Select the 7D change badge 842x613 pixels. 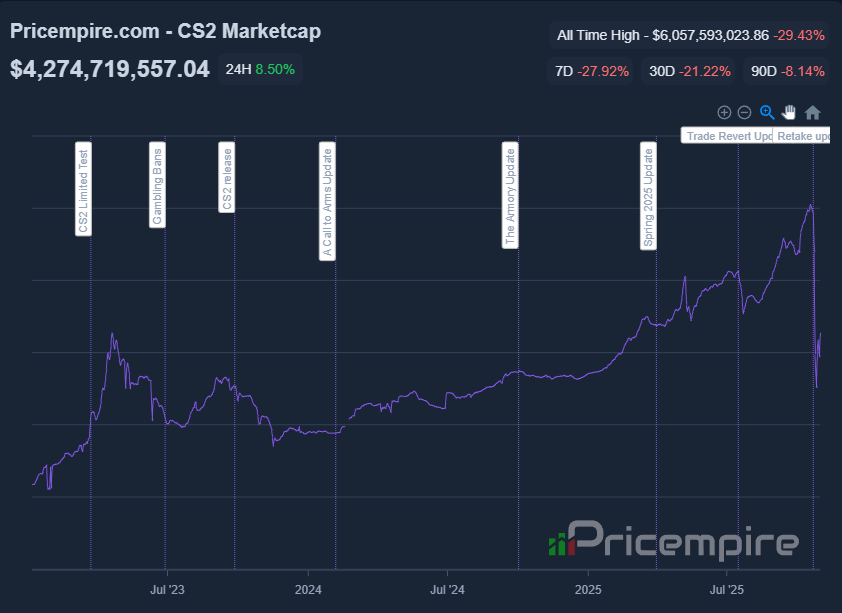[x=592, y=71]
